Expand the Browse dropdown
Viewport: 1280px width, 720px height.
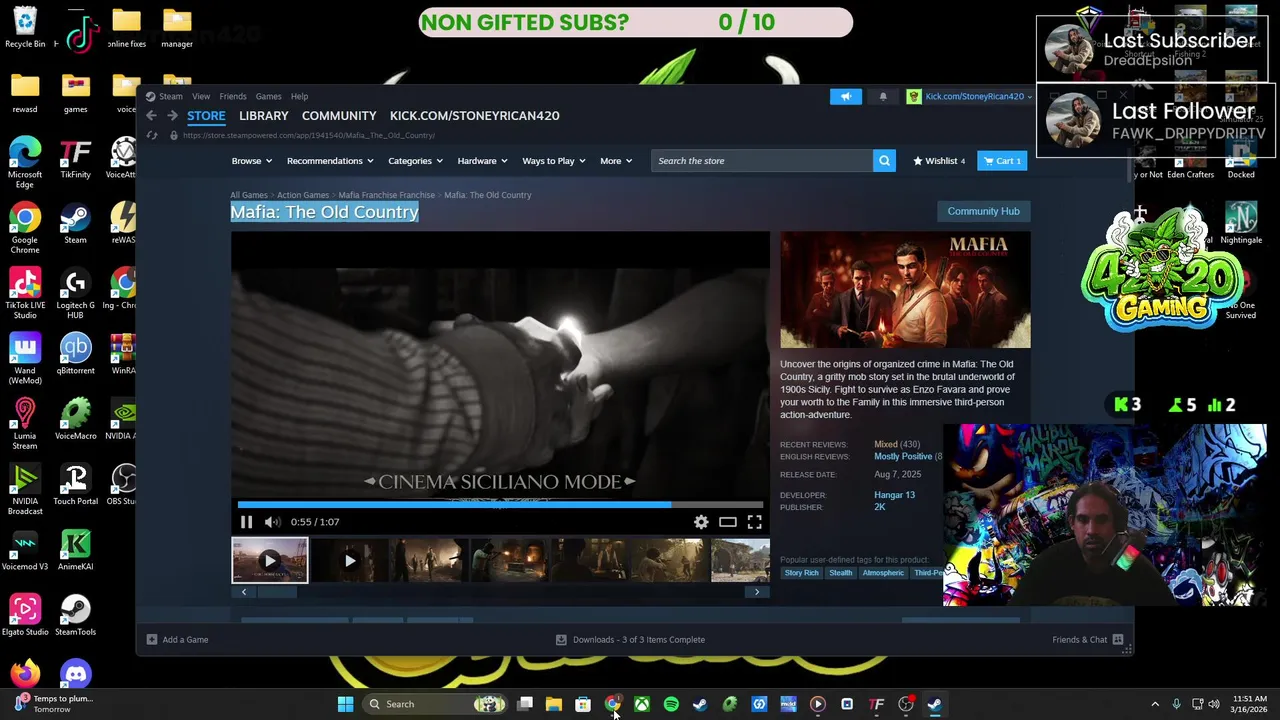(252, 161)
